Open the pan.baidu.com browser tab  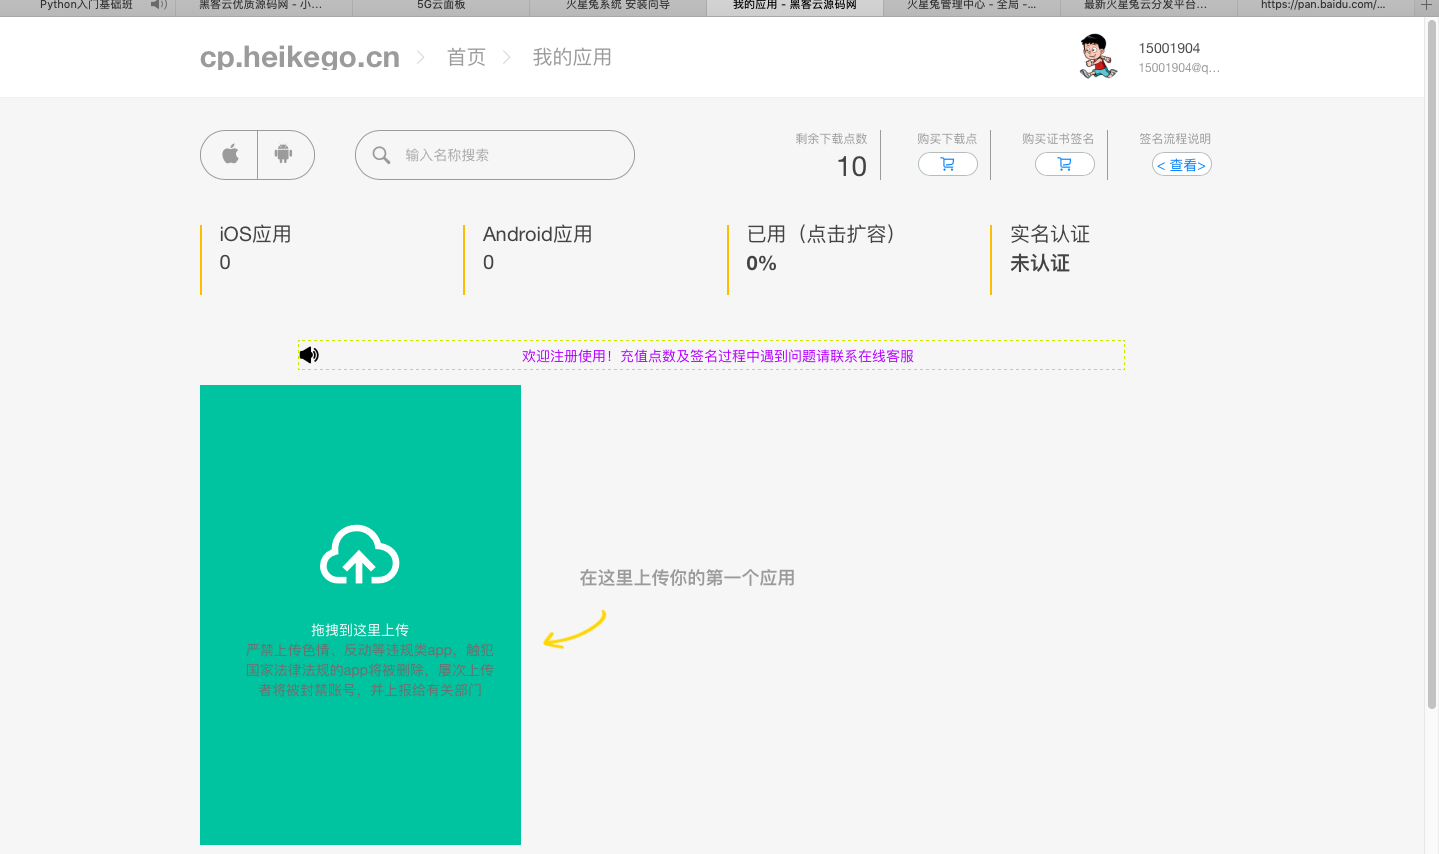pos(1322,6)
